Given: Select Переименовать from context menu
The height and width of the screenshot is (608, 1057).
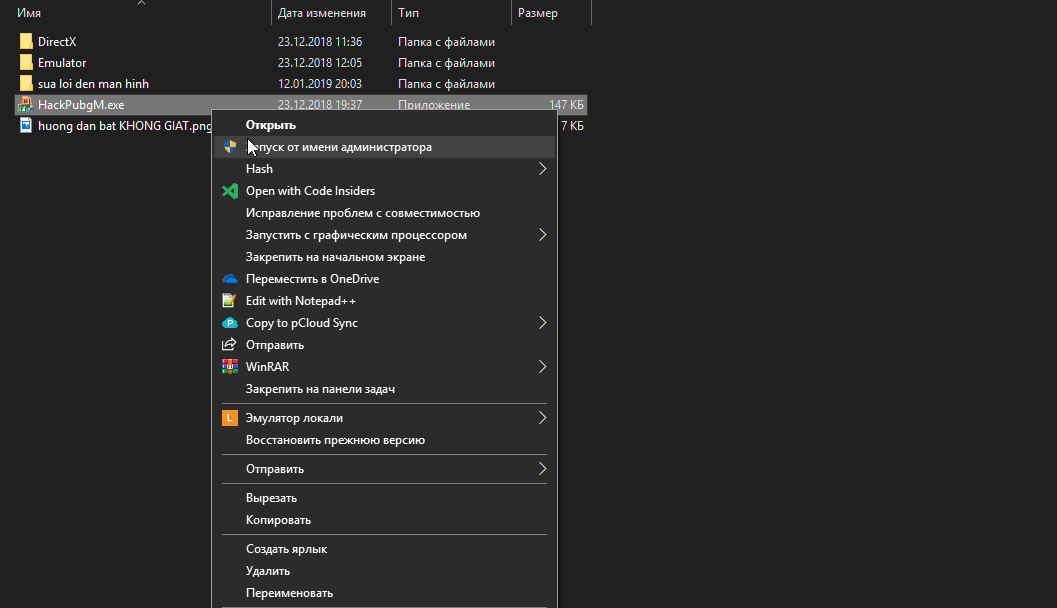Looking at the screenshot, I should coord(384,593).
